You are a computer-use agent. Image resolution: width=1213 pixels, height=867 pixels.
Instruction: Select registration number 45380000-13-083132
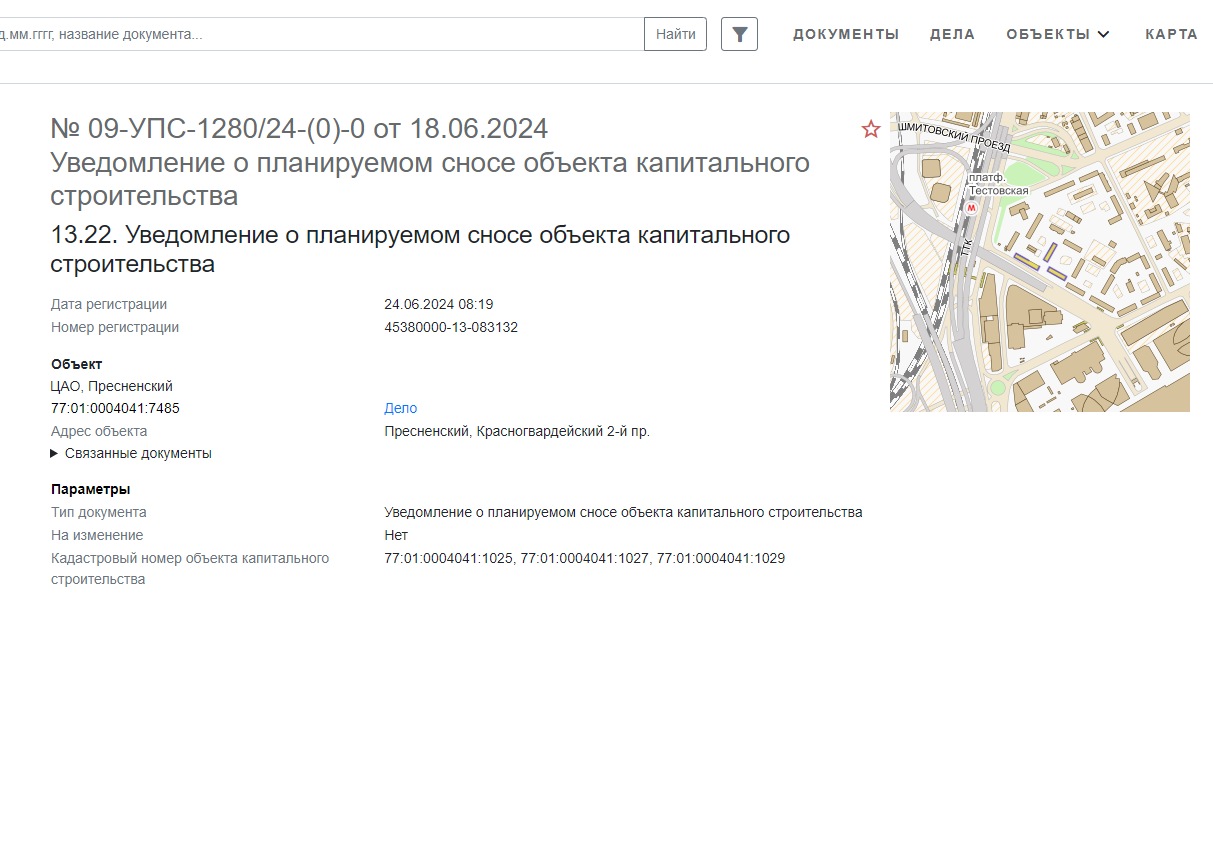pyautogui.click(x=451, y=327)
